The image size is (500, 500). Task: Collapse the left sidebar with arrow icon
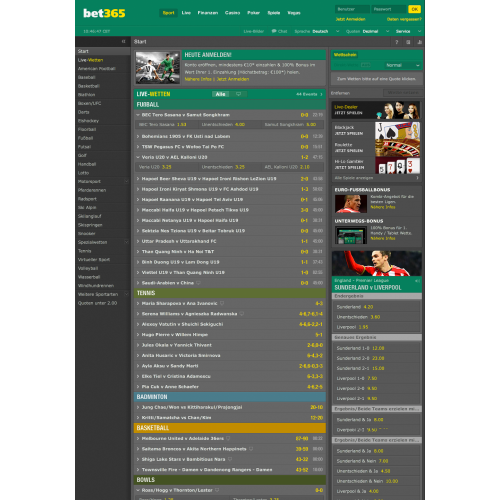coord(124,41)
